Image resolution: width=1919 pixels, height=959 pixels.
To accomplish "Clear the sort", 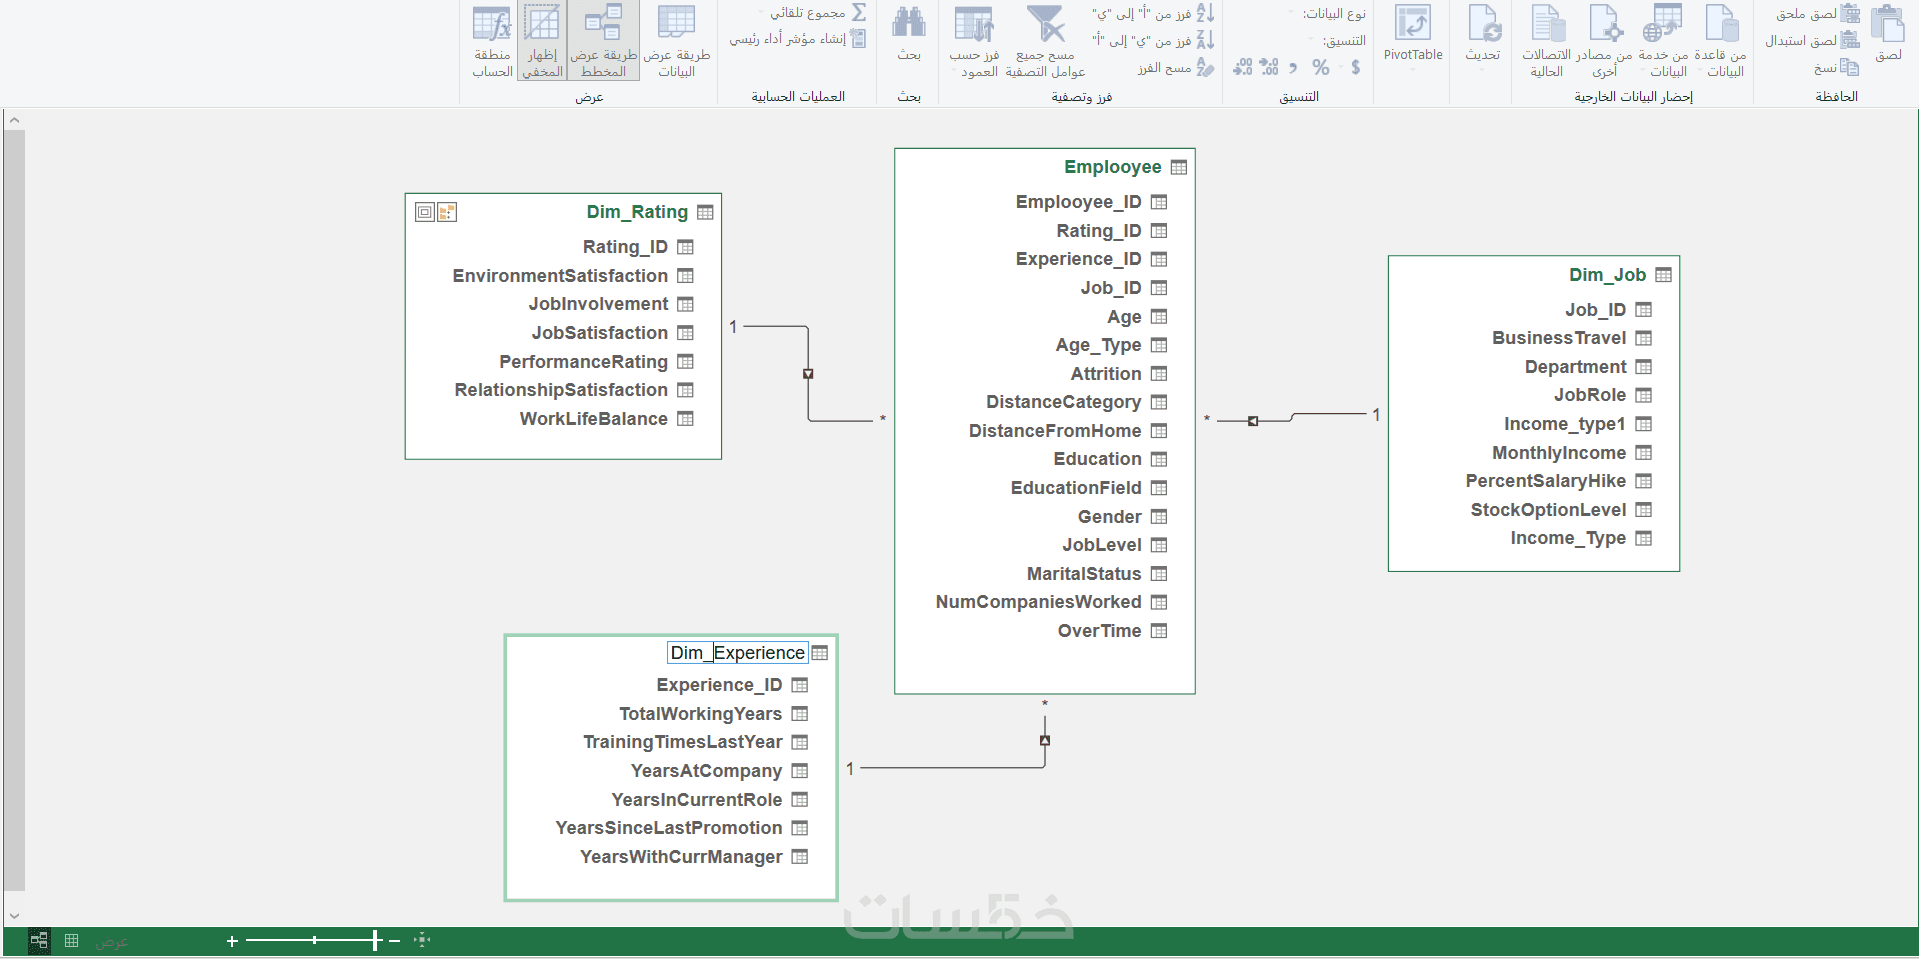I will pos(1176,68).
